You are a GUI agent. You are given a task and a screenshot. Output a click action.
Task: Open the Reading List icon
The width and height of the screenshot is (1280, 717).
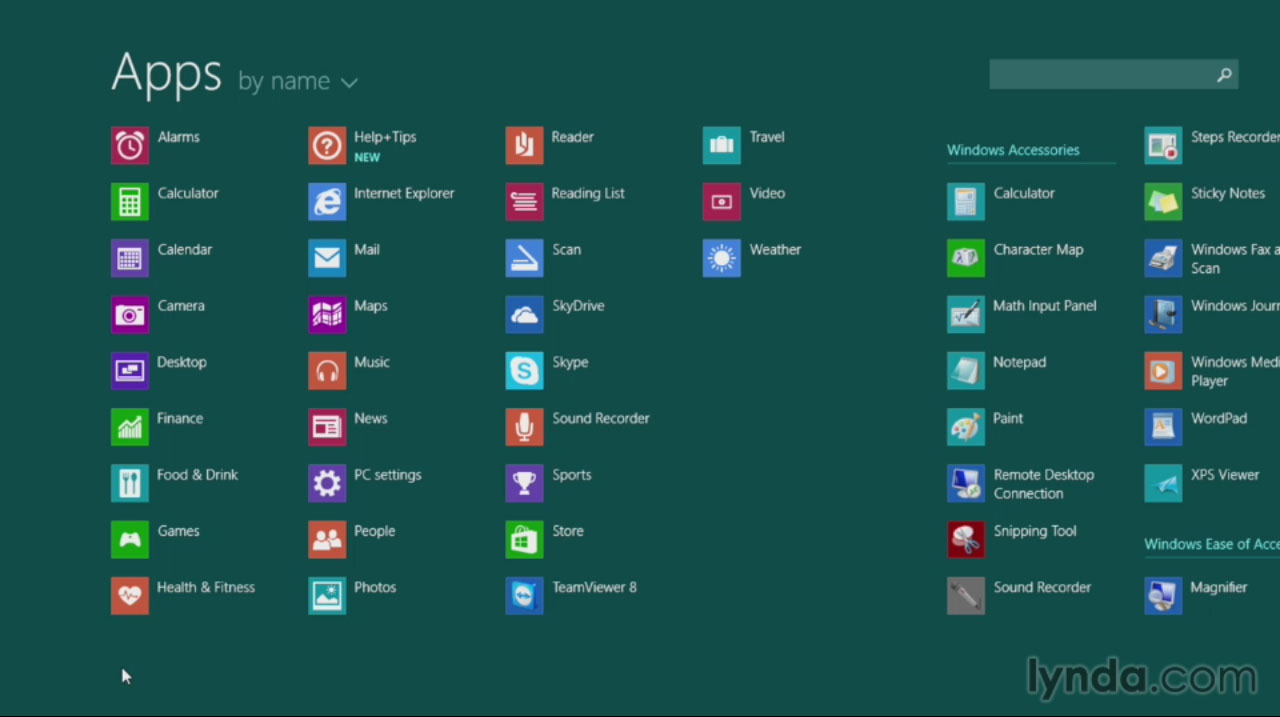(525, 202)
